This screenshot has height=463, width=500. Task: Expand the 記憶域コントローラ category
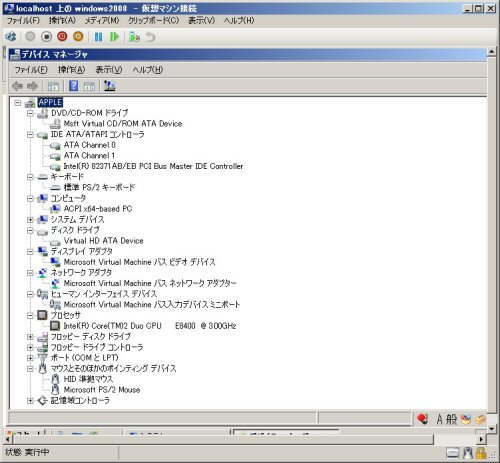(30, 401)
